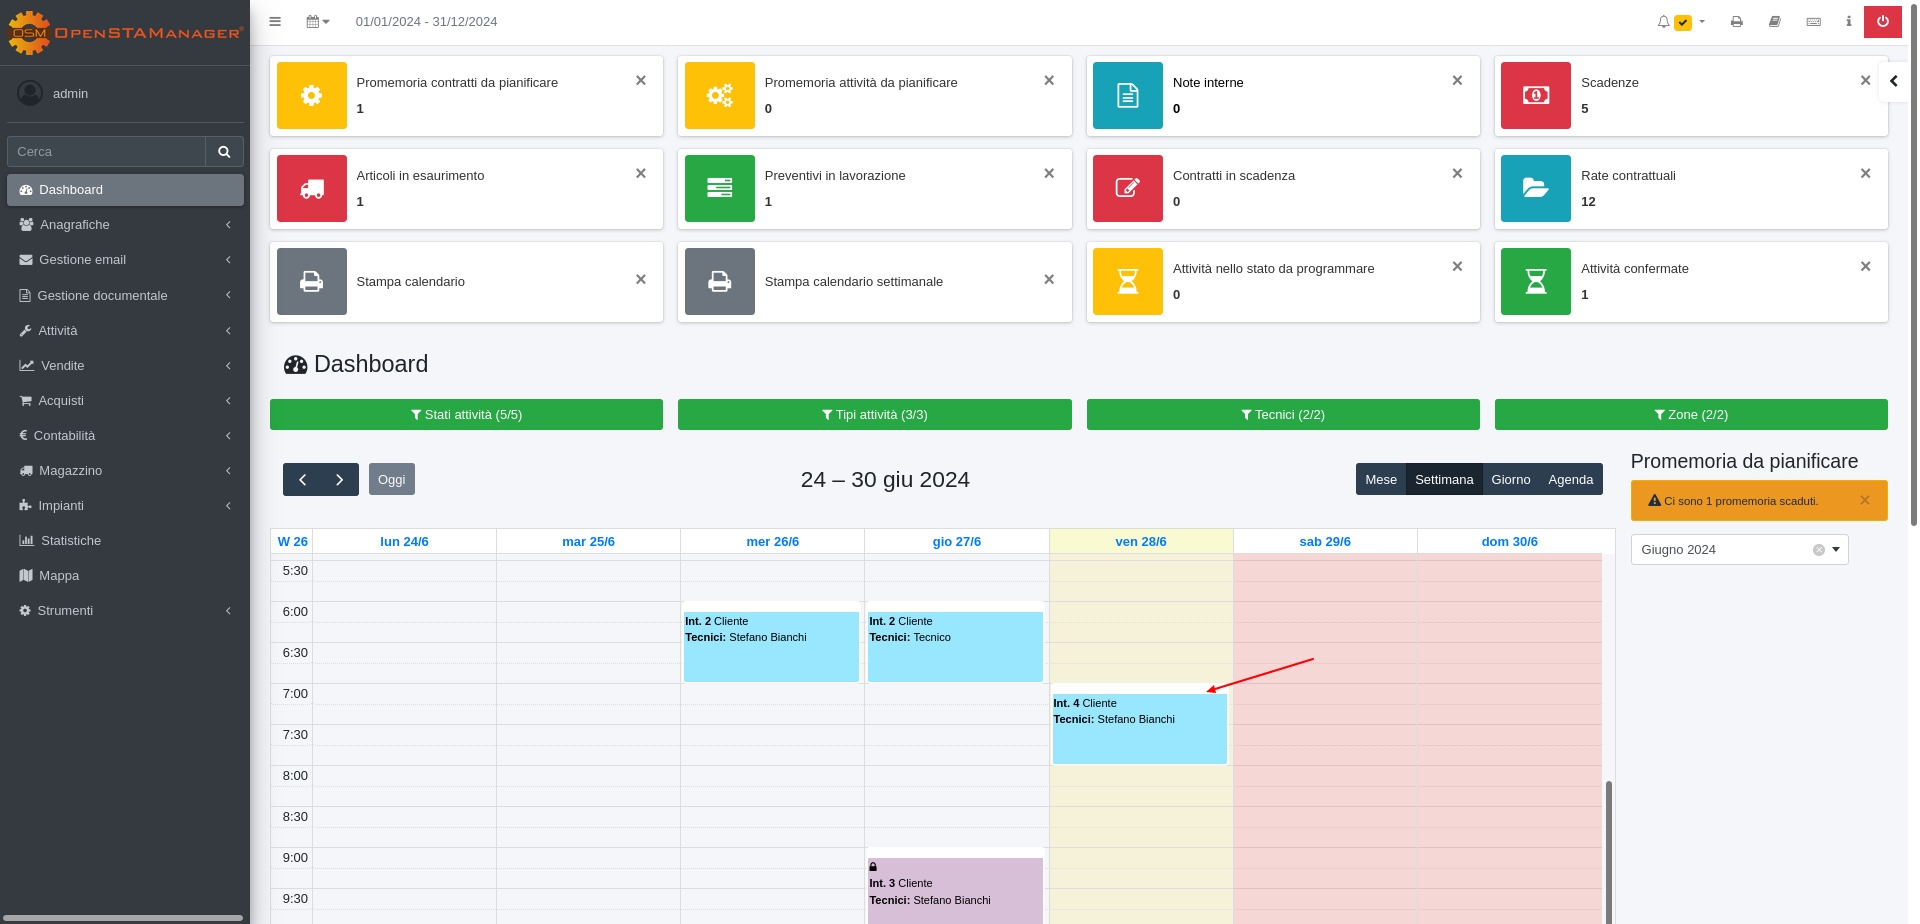Expand the Anagrafiche sidebar menu
1920x924 pixels.
[125, 225]
